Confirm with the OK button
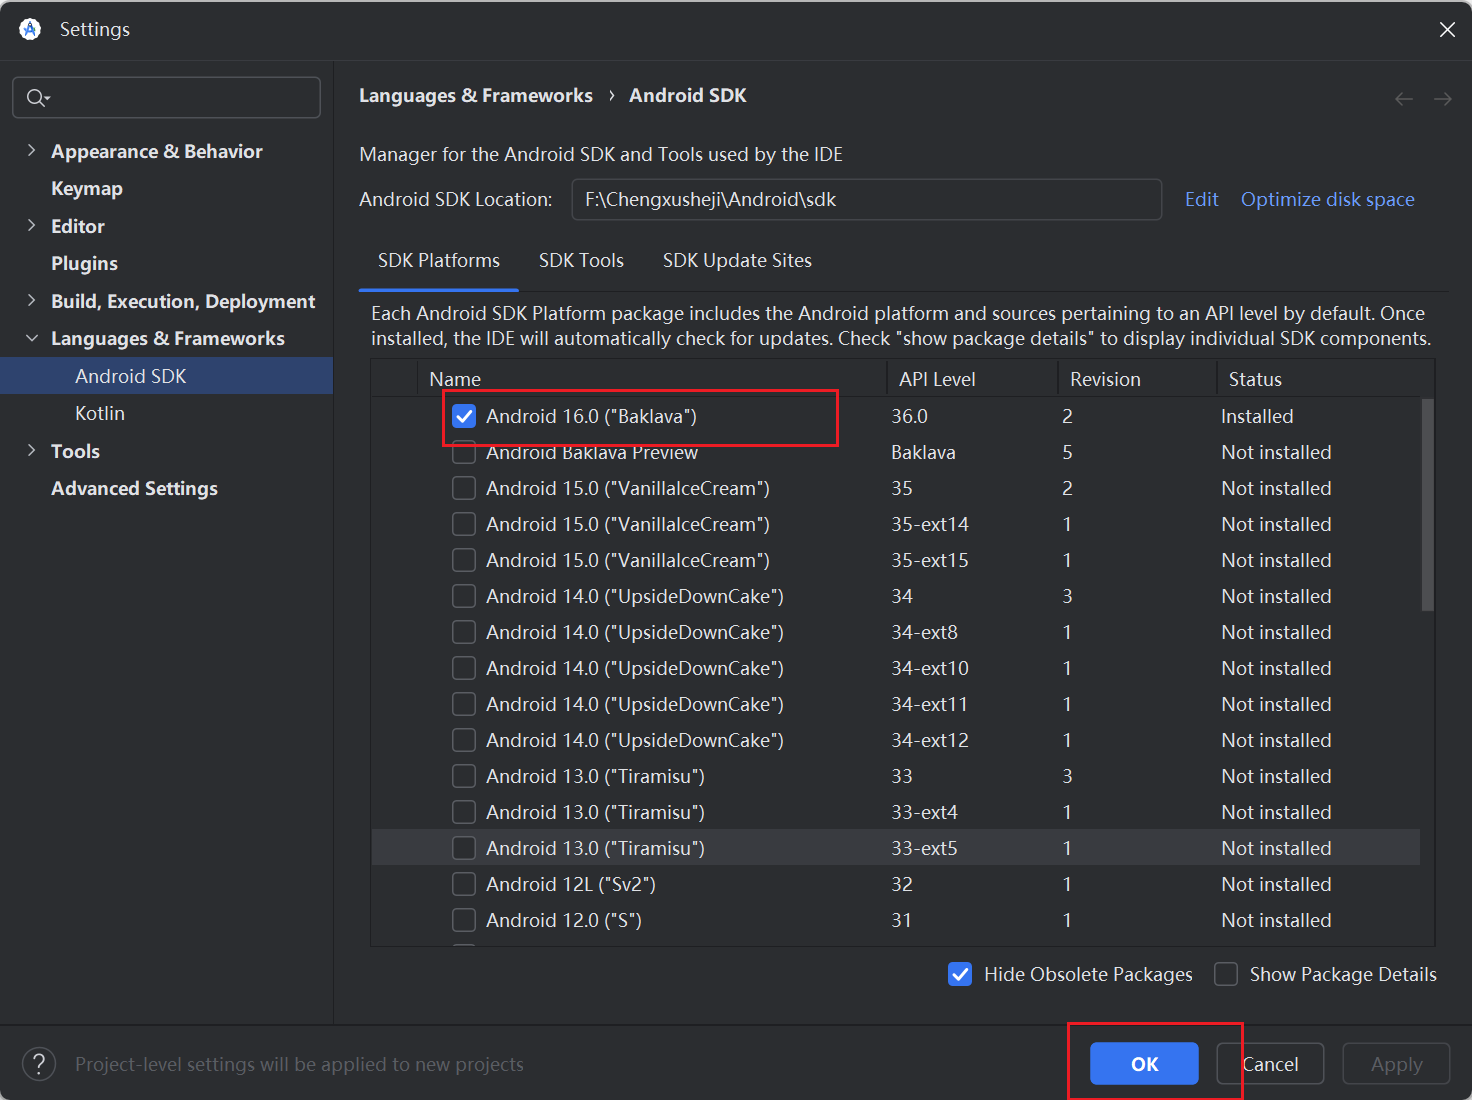The width and height of the screenshot is (1472, 1100). click(1144, 1064)
